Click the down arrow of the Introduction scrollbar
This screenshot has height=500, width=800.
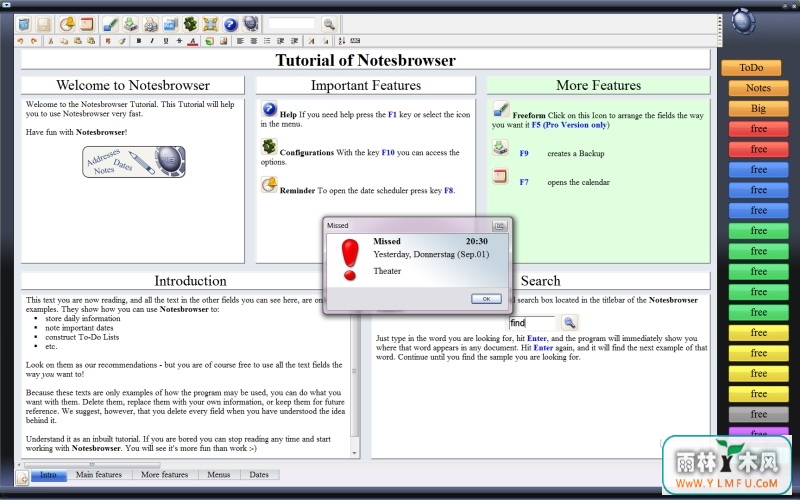tap(355, 453)
